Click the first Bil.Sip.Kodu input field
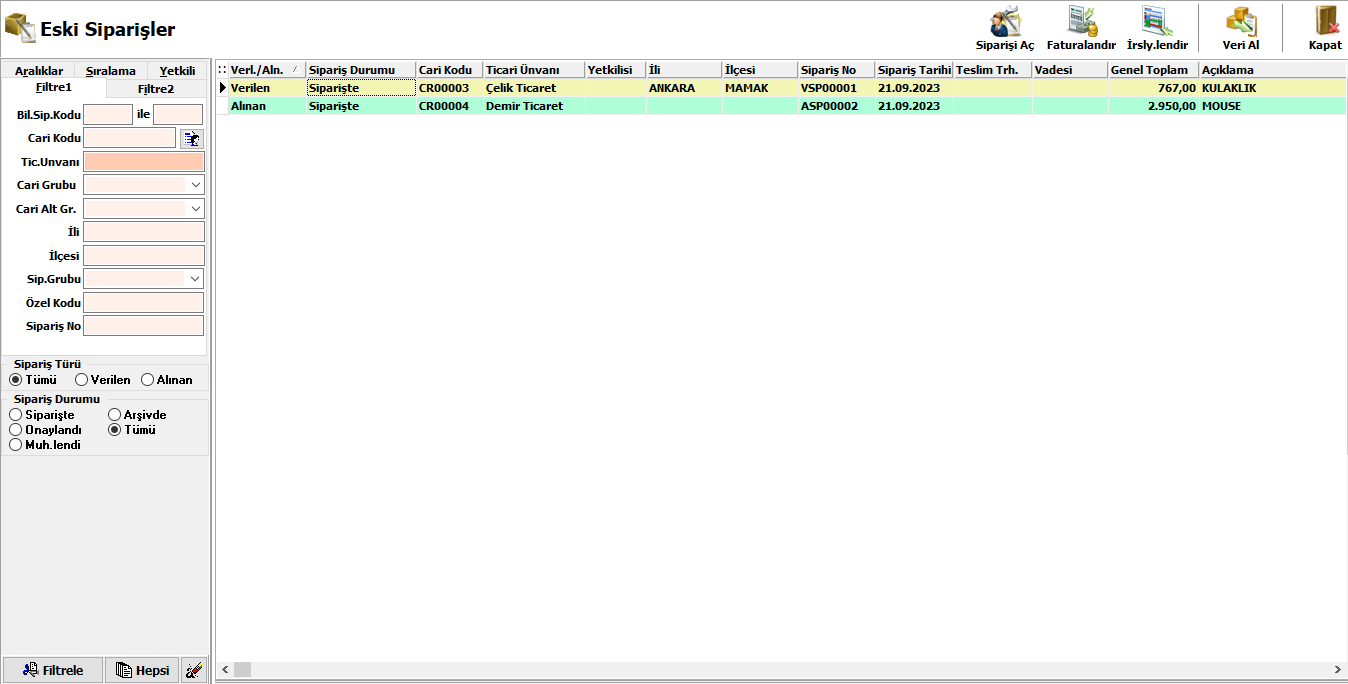1348x684 pixels. [x=108, y=115]
